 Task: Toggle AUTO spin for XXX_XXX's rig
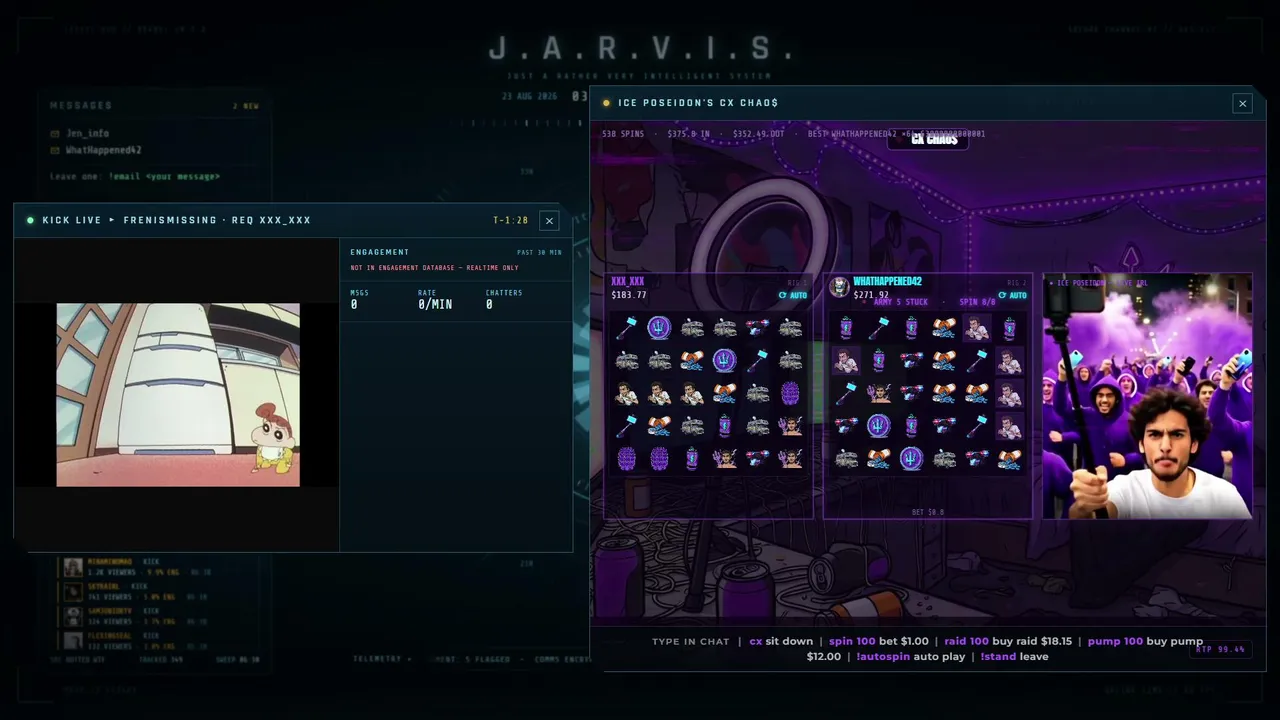tap(793, 295)
